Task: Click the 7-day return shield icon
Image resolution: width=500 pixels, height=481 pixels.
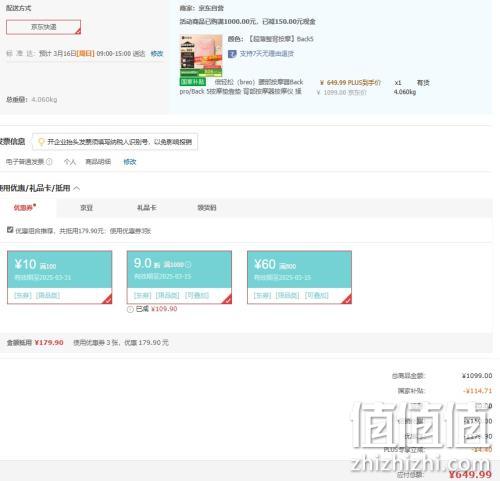Action: [x=232, y=54]
